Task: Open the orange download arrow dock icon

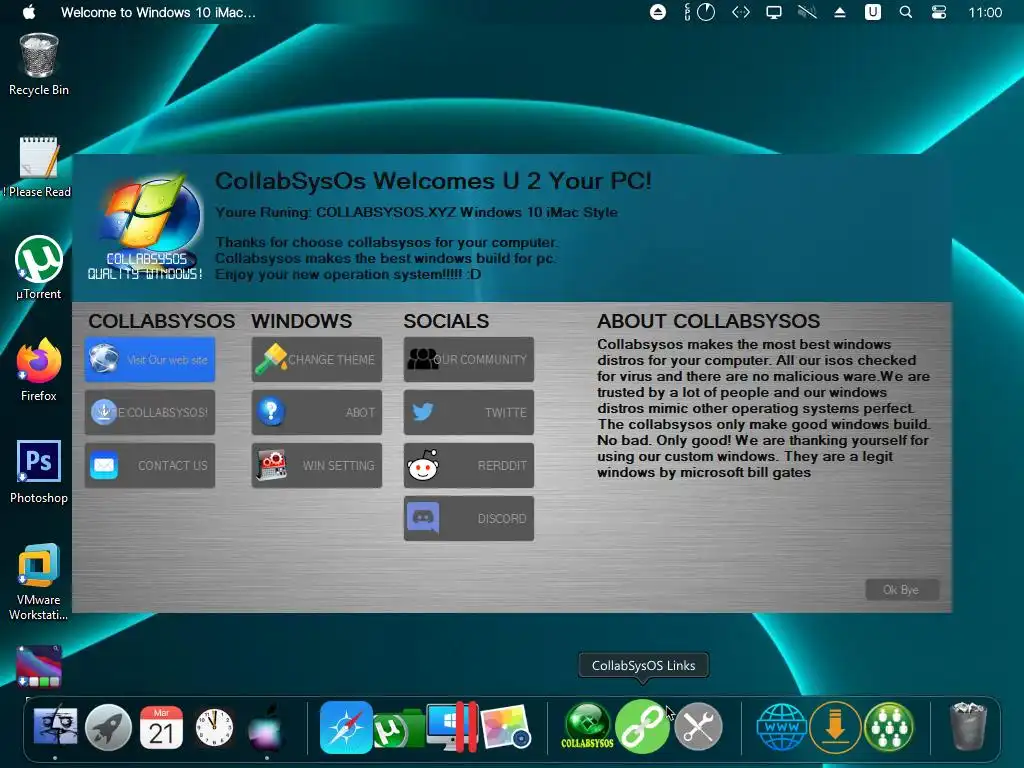Action: 835,726
